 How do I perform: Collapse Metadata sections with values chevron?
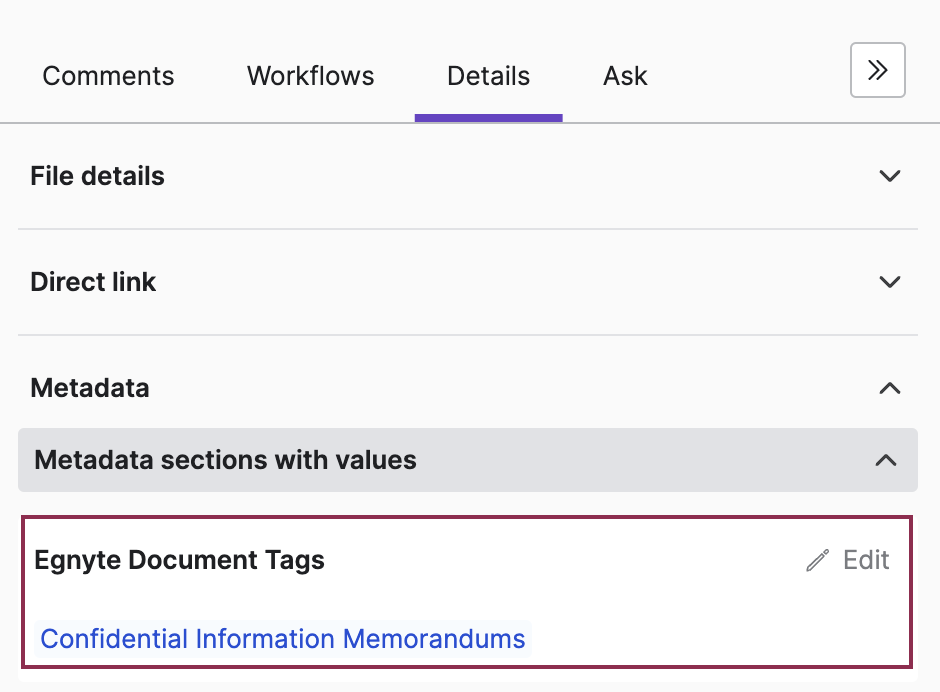click(x=886, y=460)
